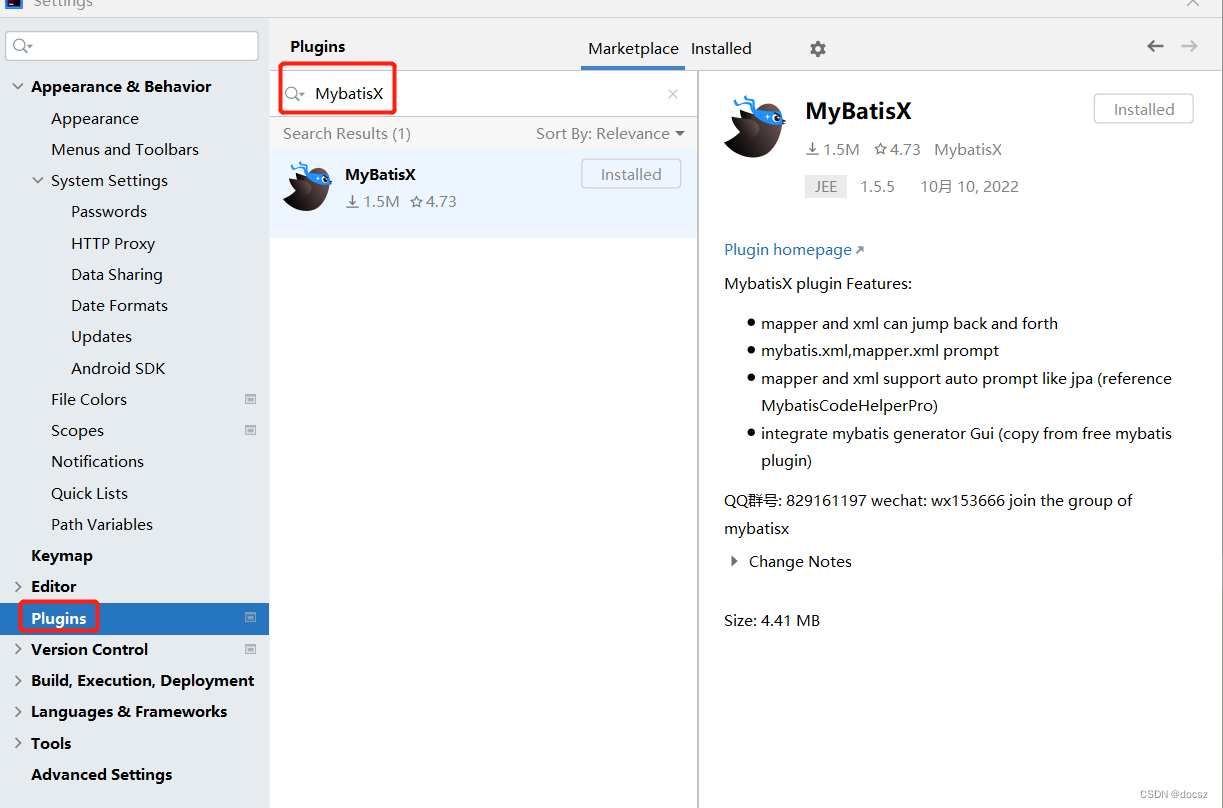Open the plugins gear settings icon
The width and height of the screenshot is (1223, 808).
click(818, 48)
